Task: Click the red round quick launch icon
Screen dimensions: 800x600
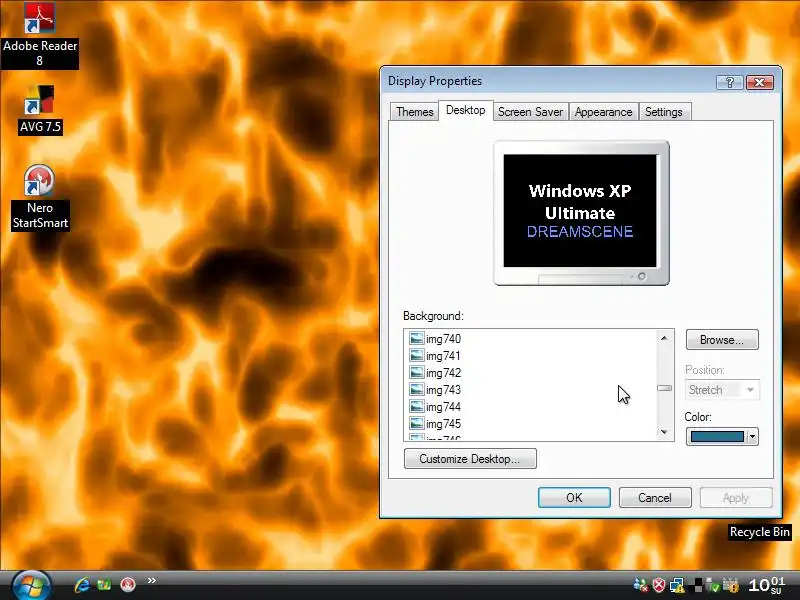Action: tap(128, 584)
